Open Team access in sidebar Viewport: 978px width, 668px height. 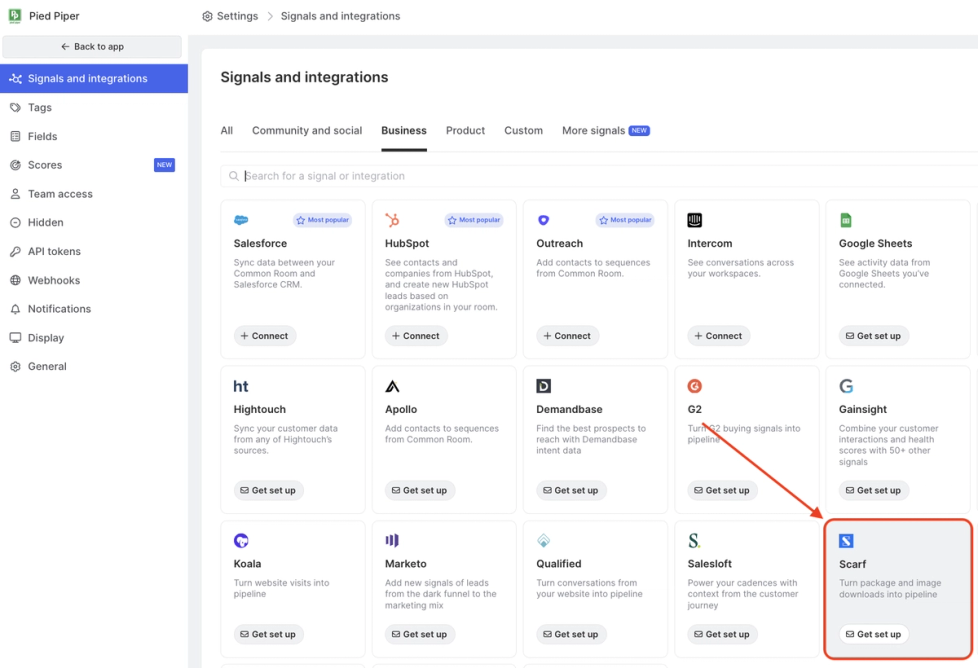[94, 194]
